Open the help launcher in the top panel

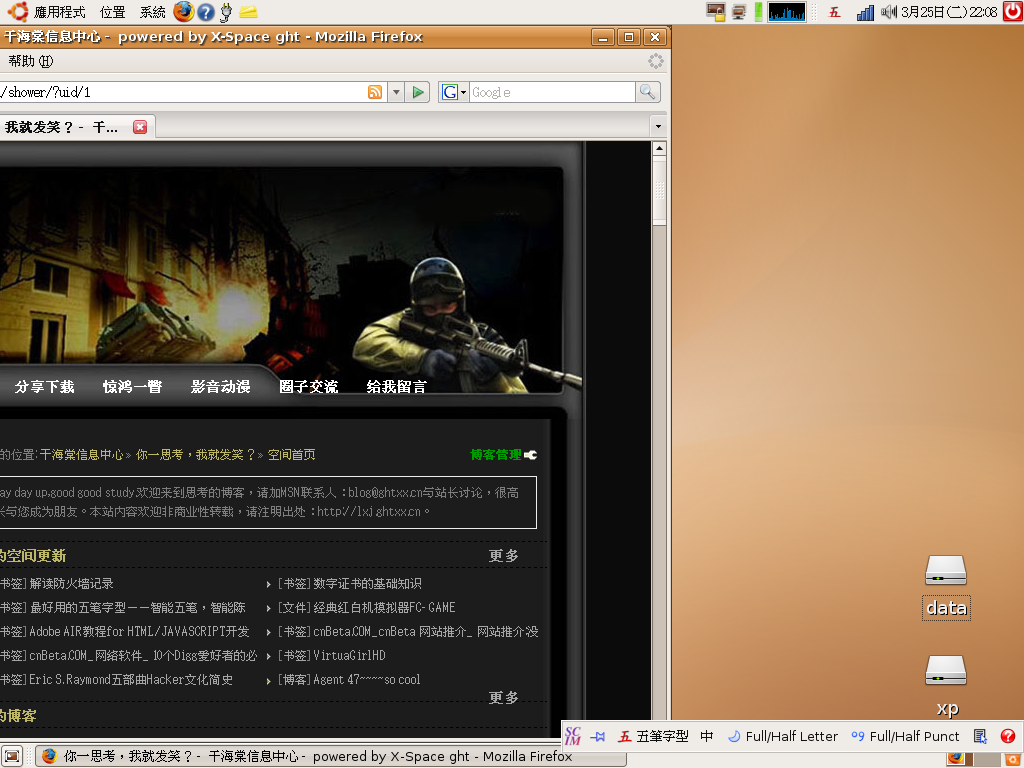tap(206, 12)
